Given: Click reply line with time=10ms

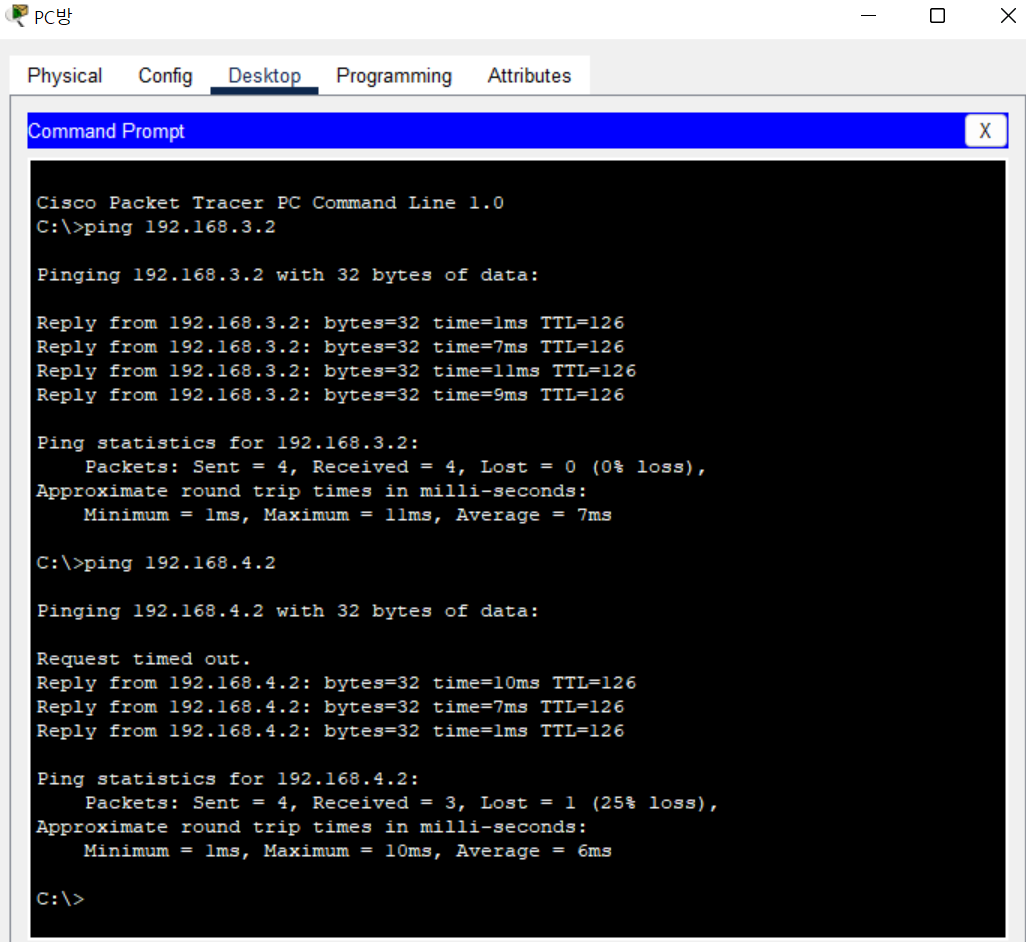Looking at the screenshot, I should 336,683.
